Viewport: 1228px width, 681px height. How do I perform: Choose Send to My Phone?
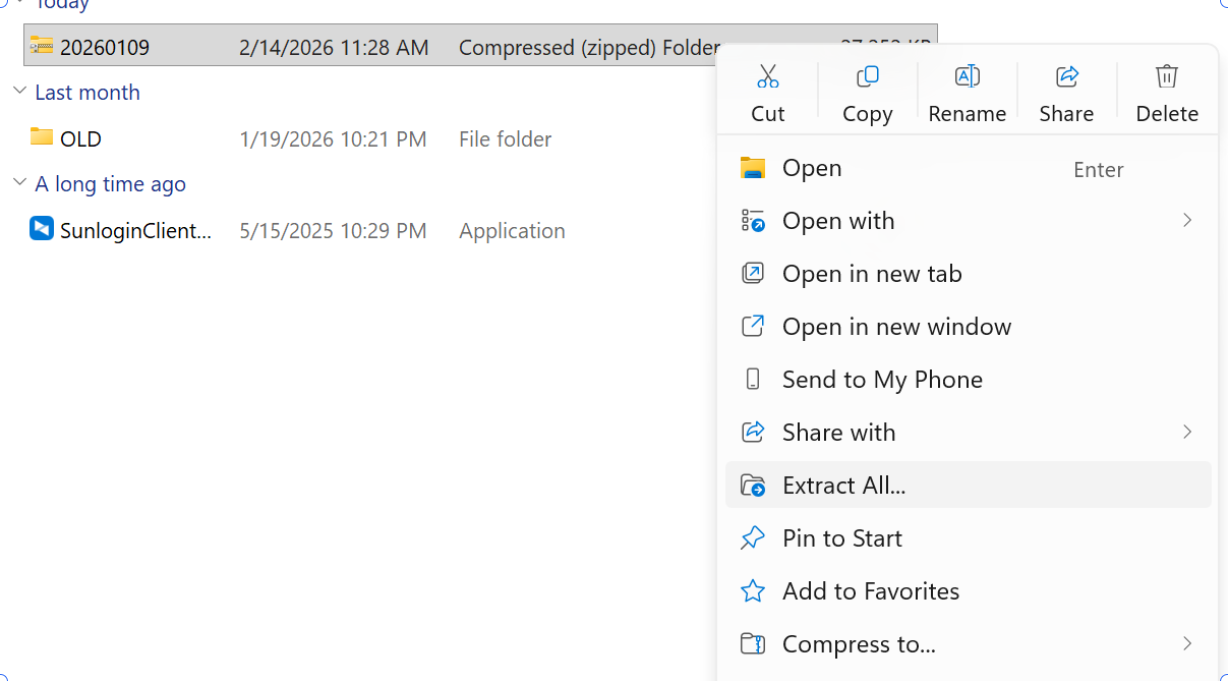point(881,380)
